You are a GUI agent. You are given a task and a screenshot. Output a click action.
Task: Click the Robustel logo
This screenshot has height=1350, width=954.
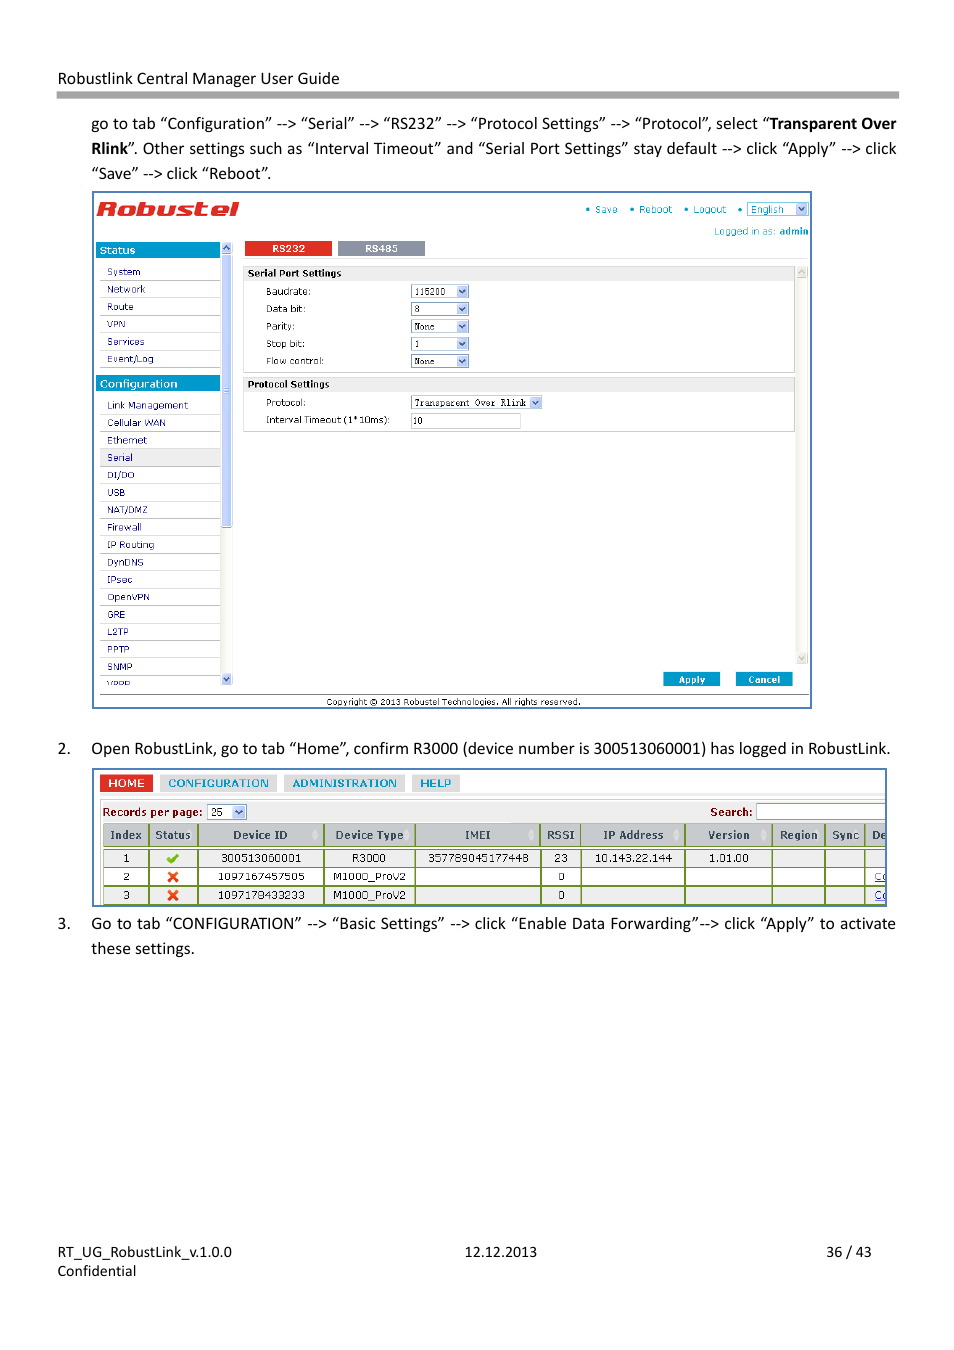tap(168, 209)
